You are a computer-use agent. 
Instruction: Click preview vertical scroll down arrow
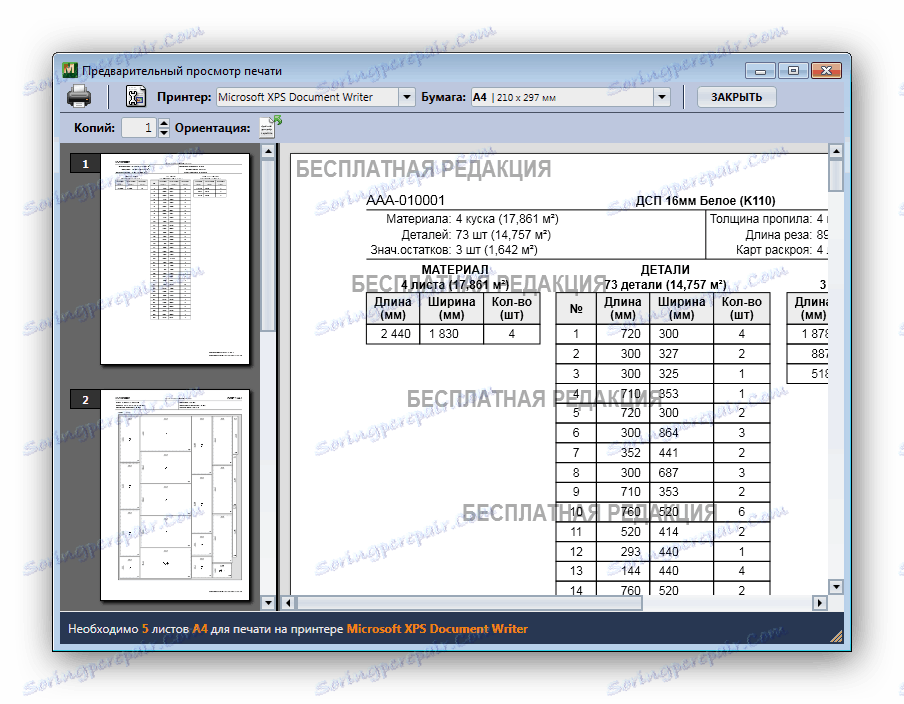pyautogui.click(x=836, y=587)
